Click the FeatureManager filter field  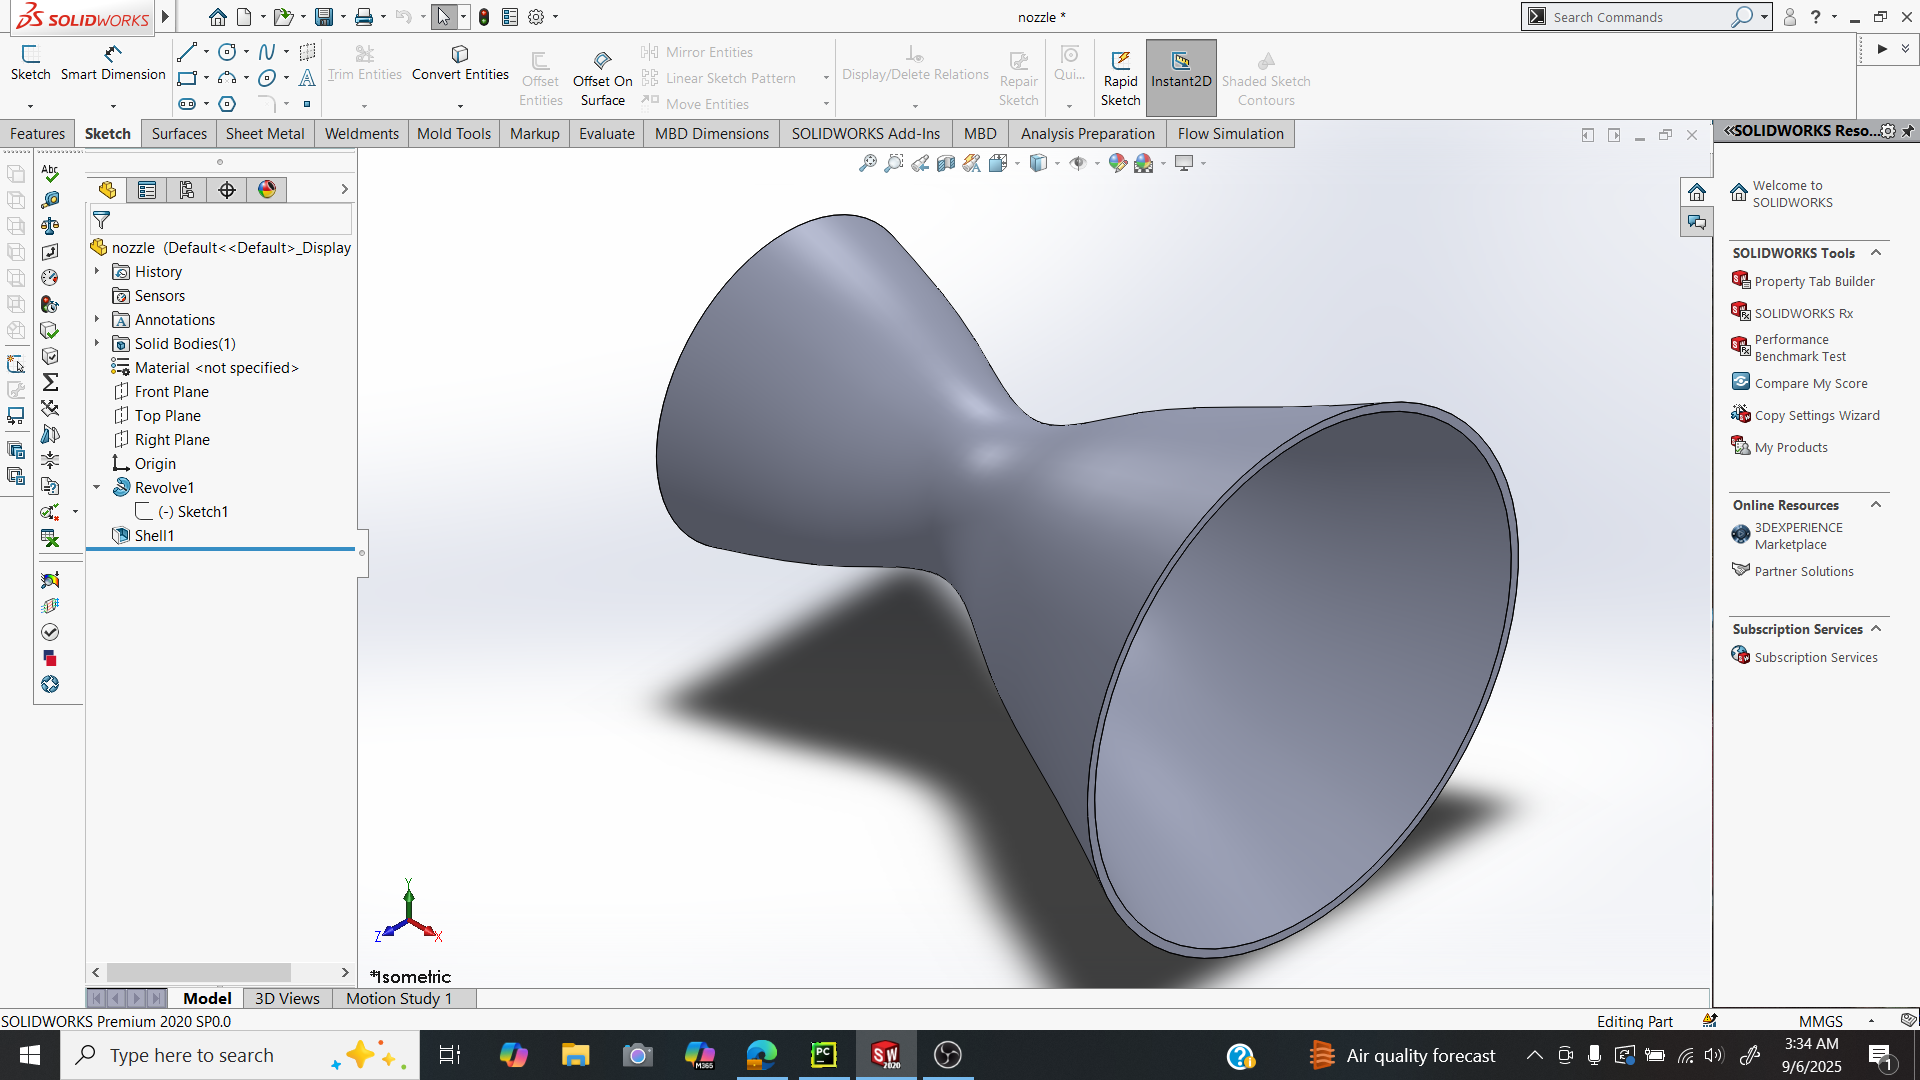point(221,219)
